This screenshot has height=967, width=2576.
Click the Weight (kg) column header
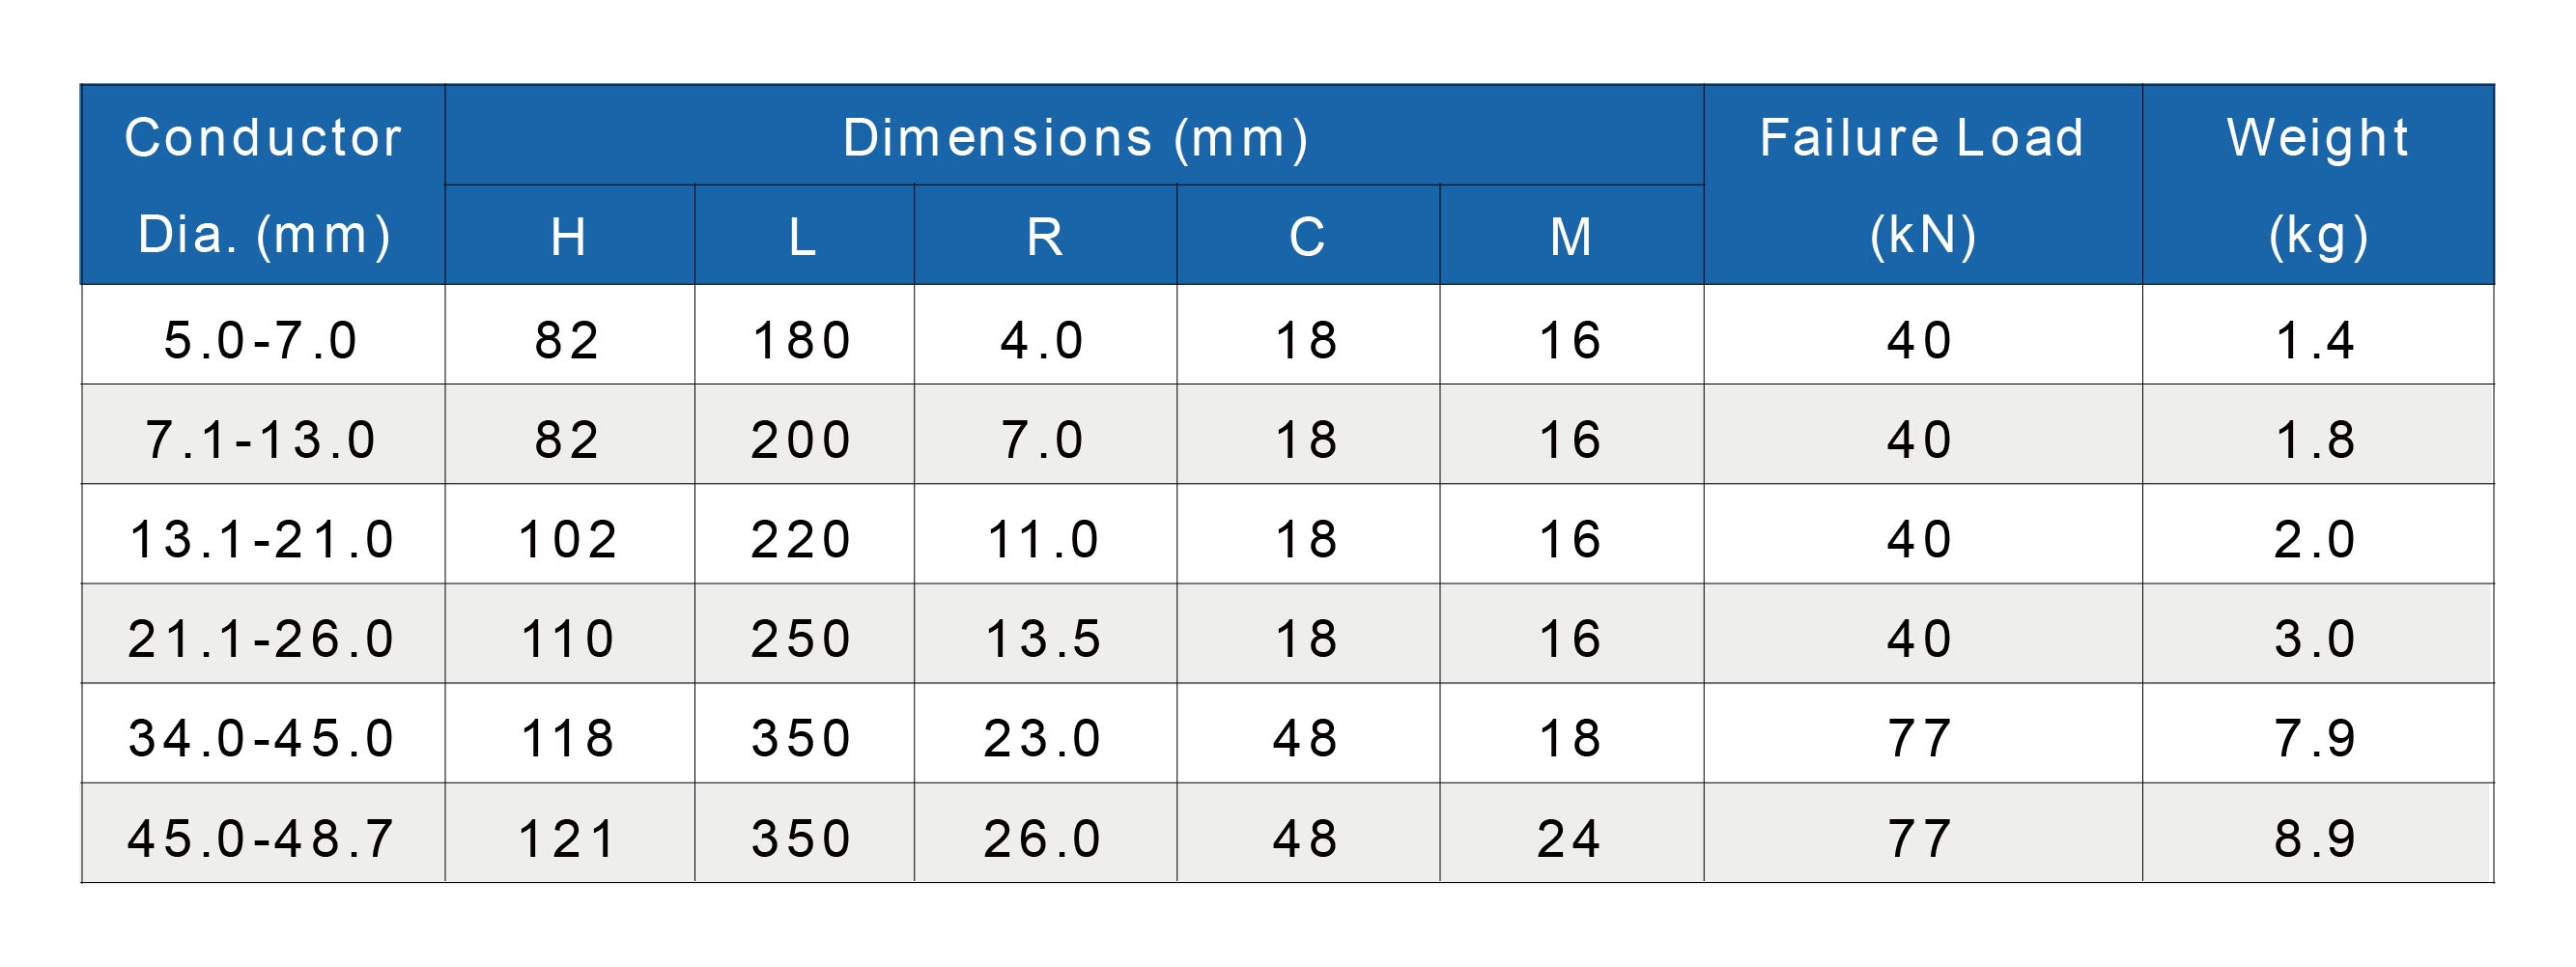coord(2317,185)
